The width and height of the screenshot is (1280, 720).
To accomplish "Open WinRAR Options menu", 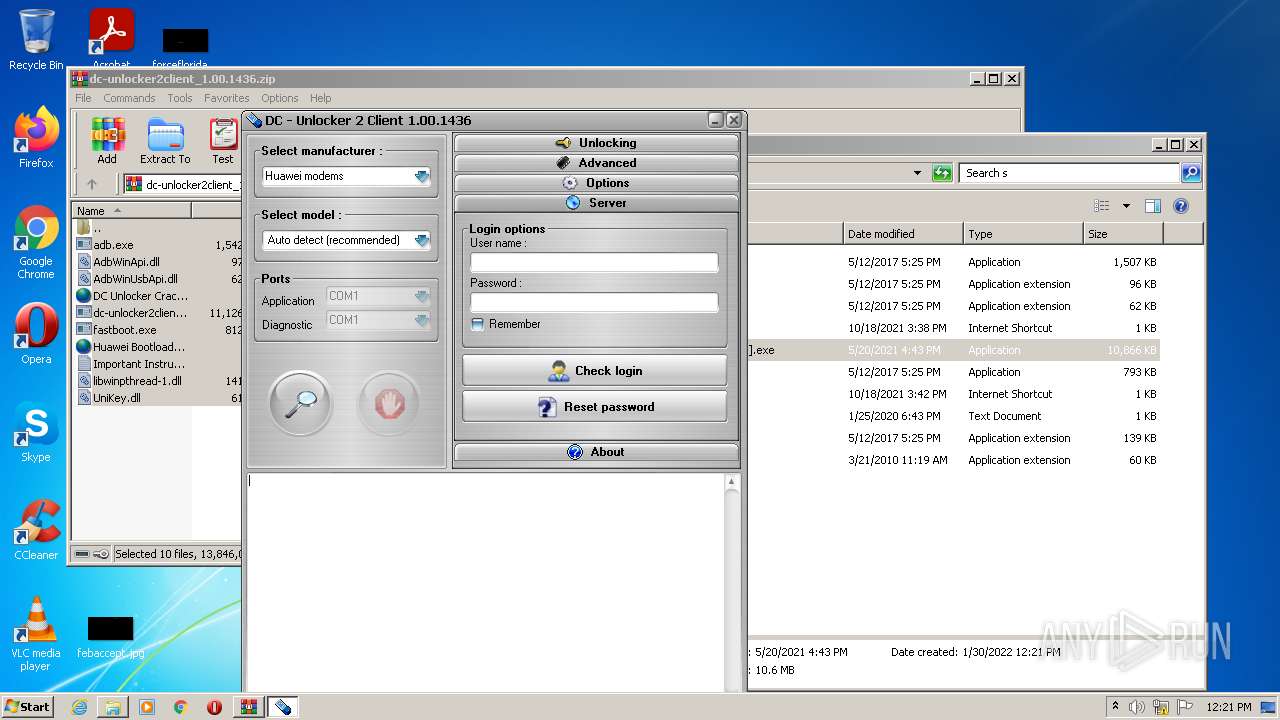I will 280,98.
